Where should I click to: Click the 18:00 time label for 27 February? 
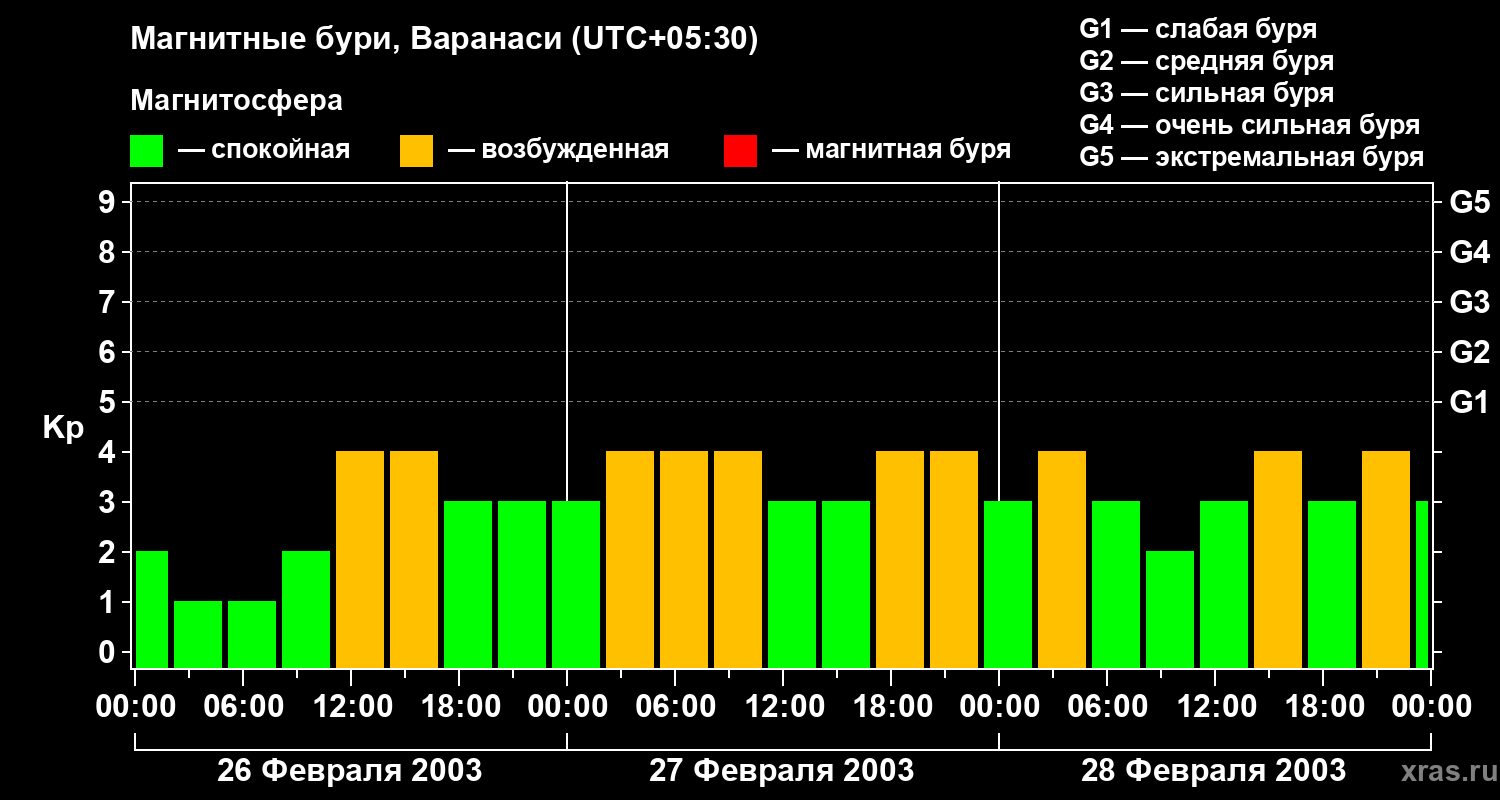pyautogui.click(x=891, y=707)
